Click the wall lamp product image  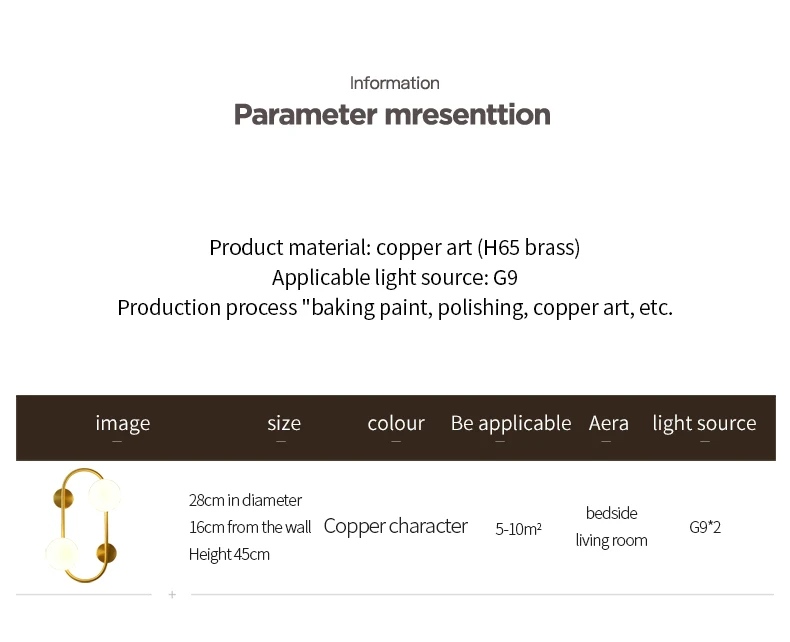pos(85,526)
